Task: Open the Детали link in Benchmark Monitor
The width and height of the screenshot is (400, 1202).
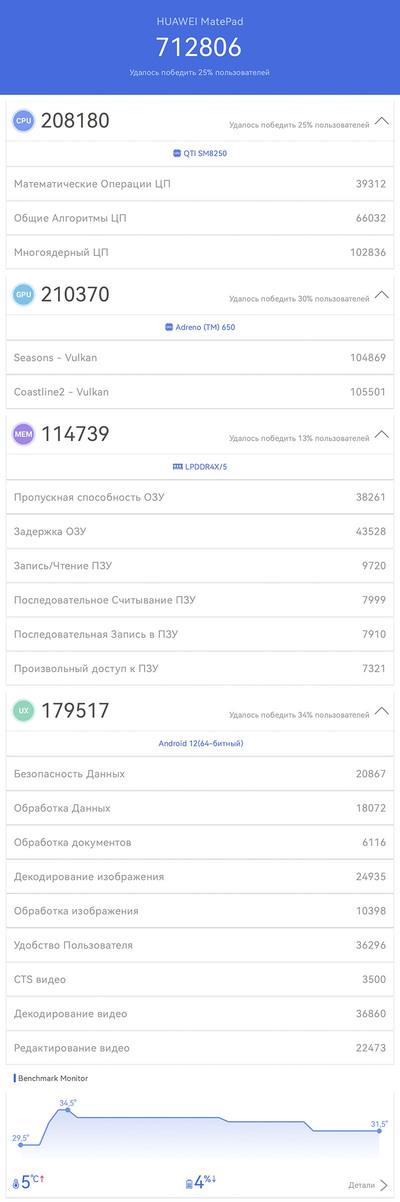Action: pyautogui.click(x=368, y=1185)
